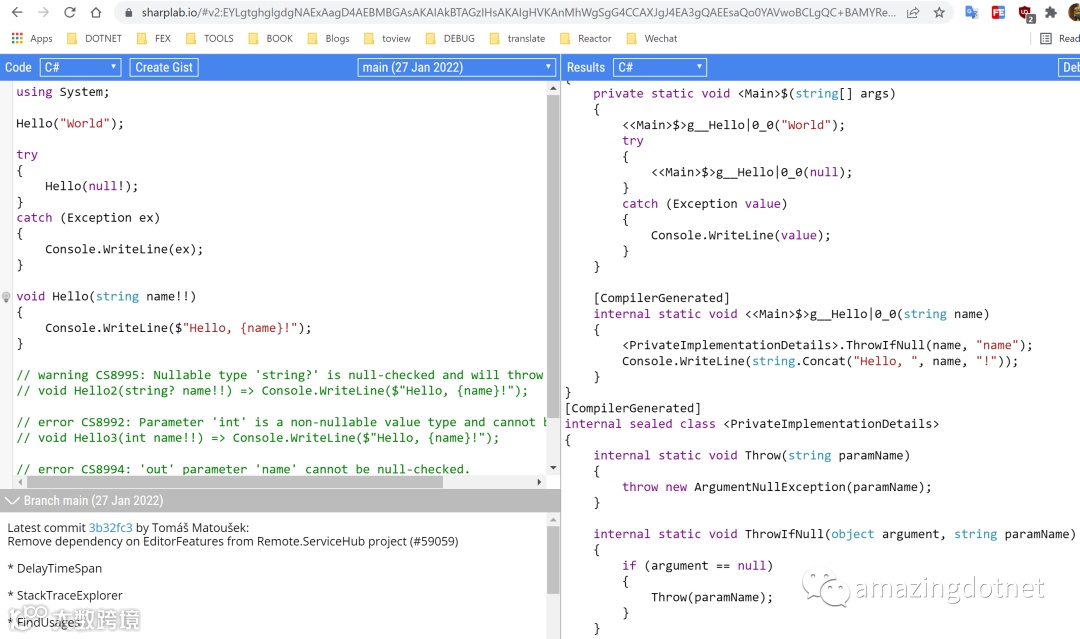The height and width of the screenshot is (639, 1080).
Task: Click 'internal sealed class <PrivateImplementationDetails>' in results
Action: pos(751,424)
